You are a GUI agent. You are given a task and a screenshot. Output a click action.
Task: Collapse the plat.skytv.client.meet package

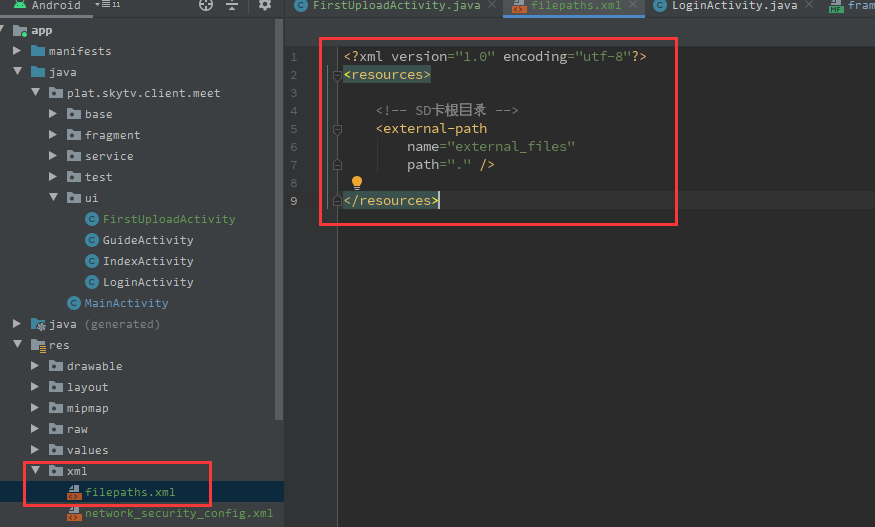36,92
